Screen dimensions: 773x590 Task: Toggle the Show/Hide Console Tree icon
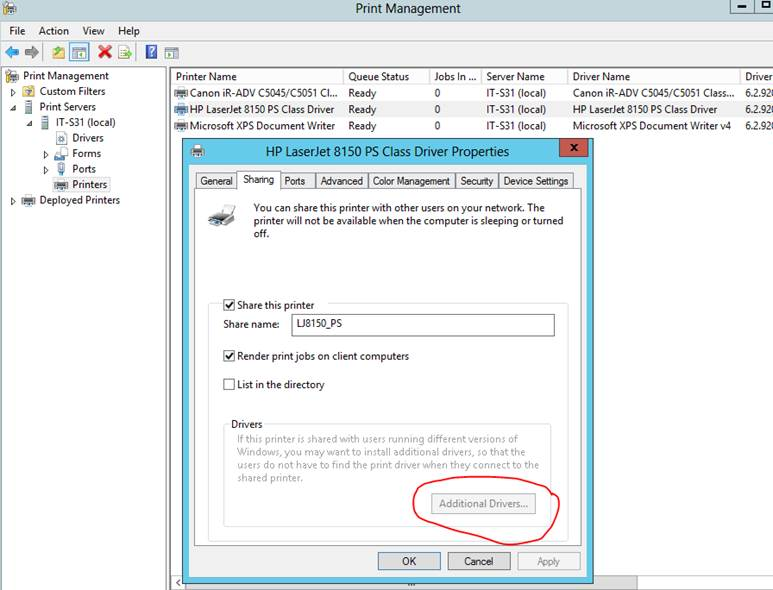point(79,52)
